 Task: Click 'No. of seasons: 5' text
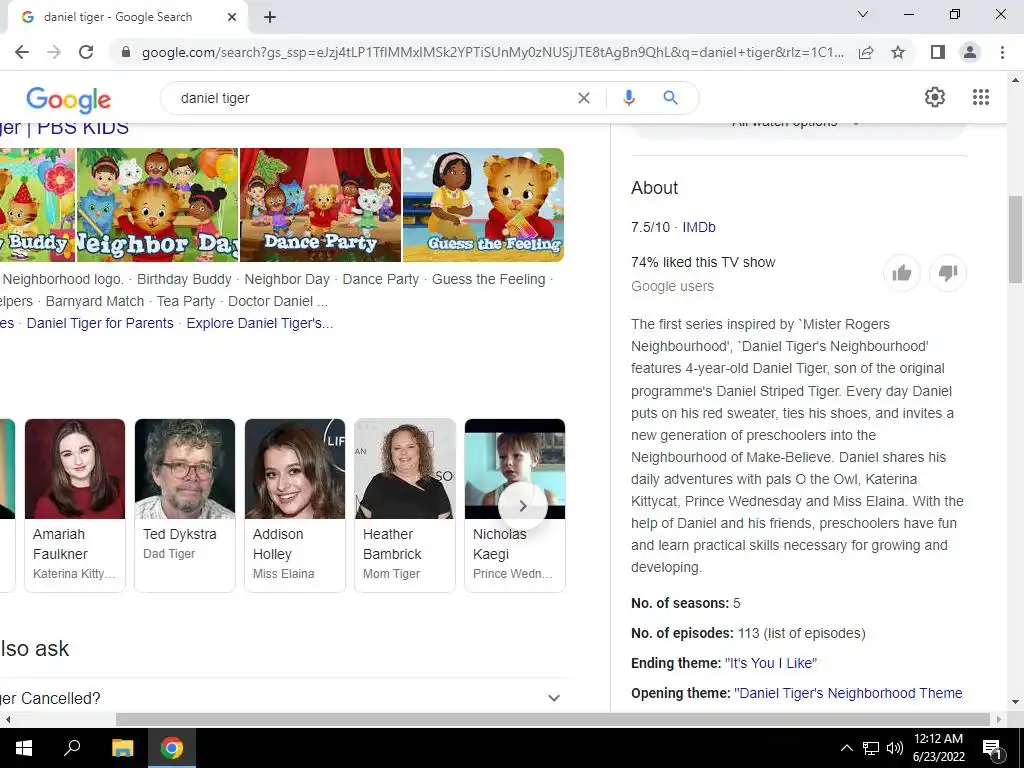(x=686, y=603)
